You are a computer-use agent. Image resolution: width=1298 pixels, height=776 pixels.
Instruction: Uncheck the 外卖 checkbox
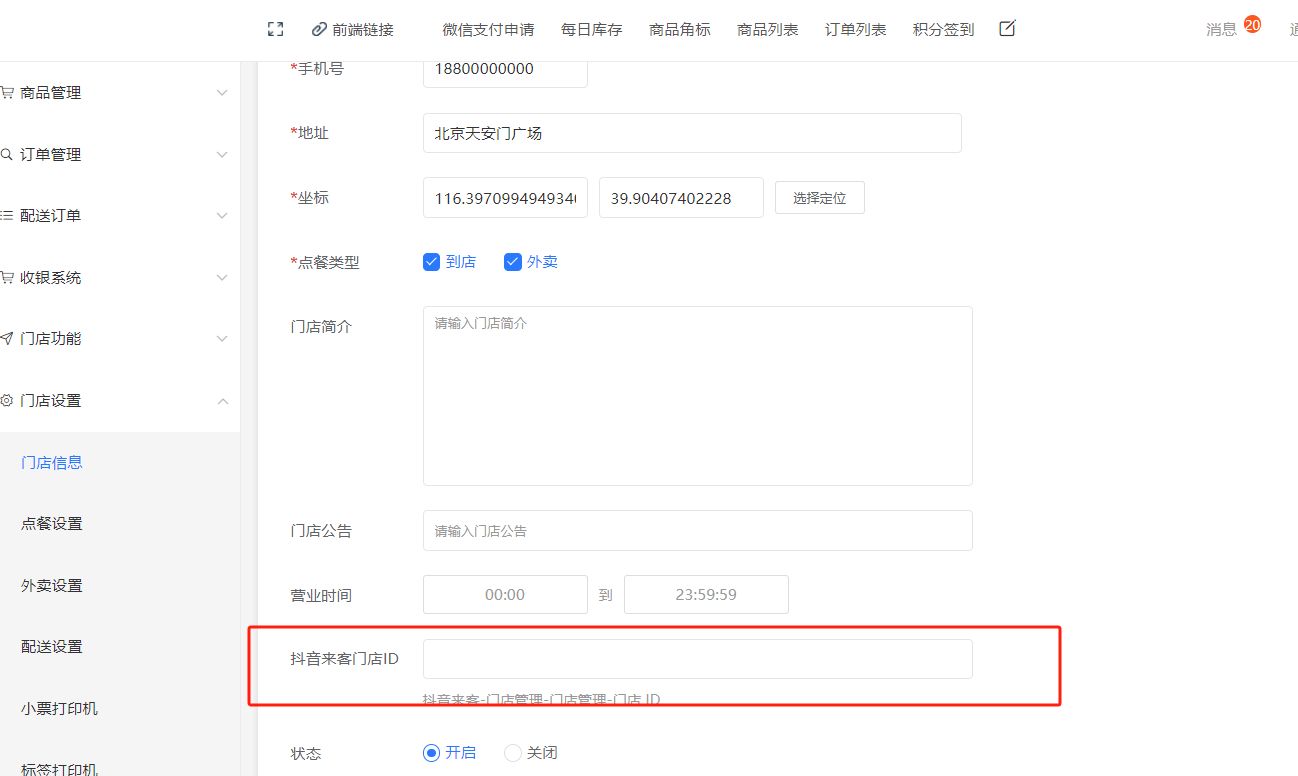(x=513, y=262)
